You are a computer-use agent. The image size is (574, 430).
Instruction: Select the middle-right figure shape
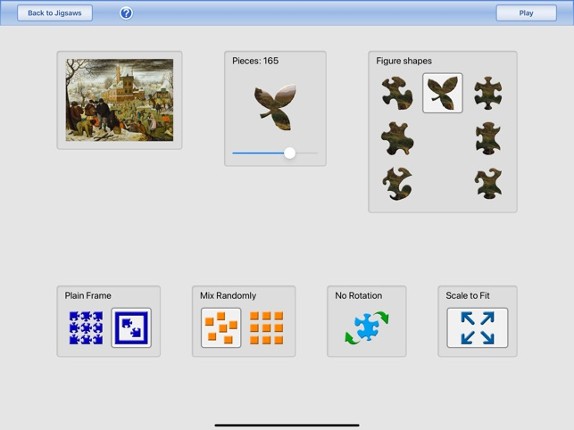[x=488, y=138]
